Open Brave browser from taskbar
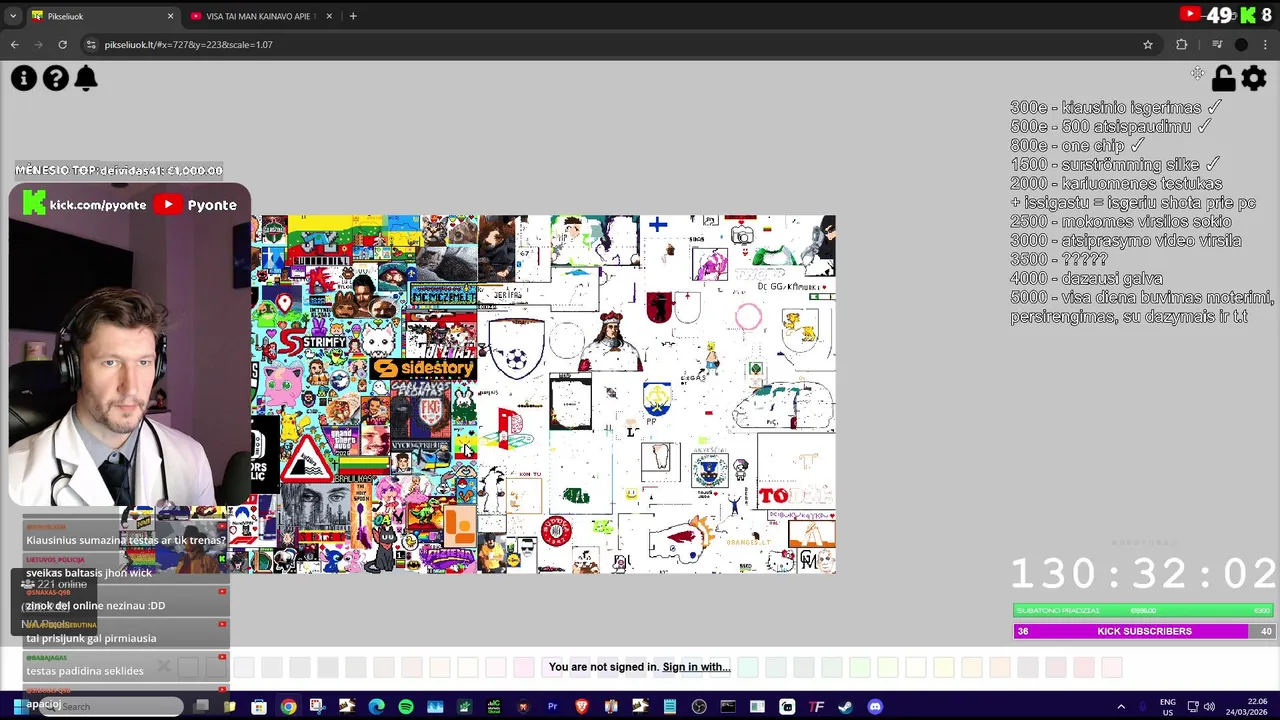The width and height of the screenshot is (1280, 720). pos(581,707)
